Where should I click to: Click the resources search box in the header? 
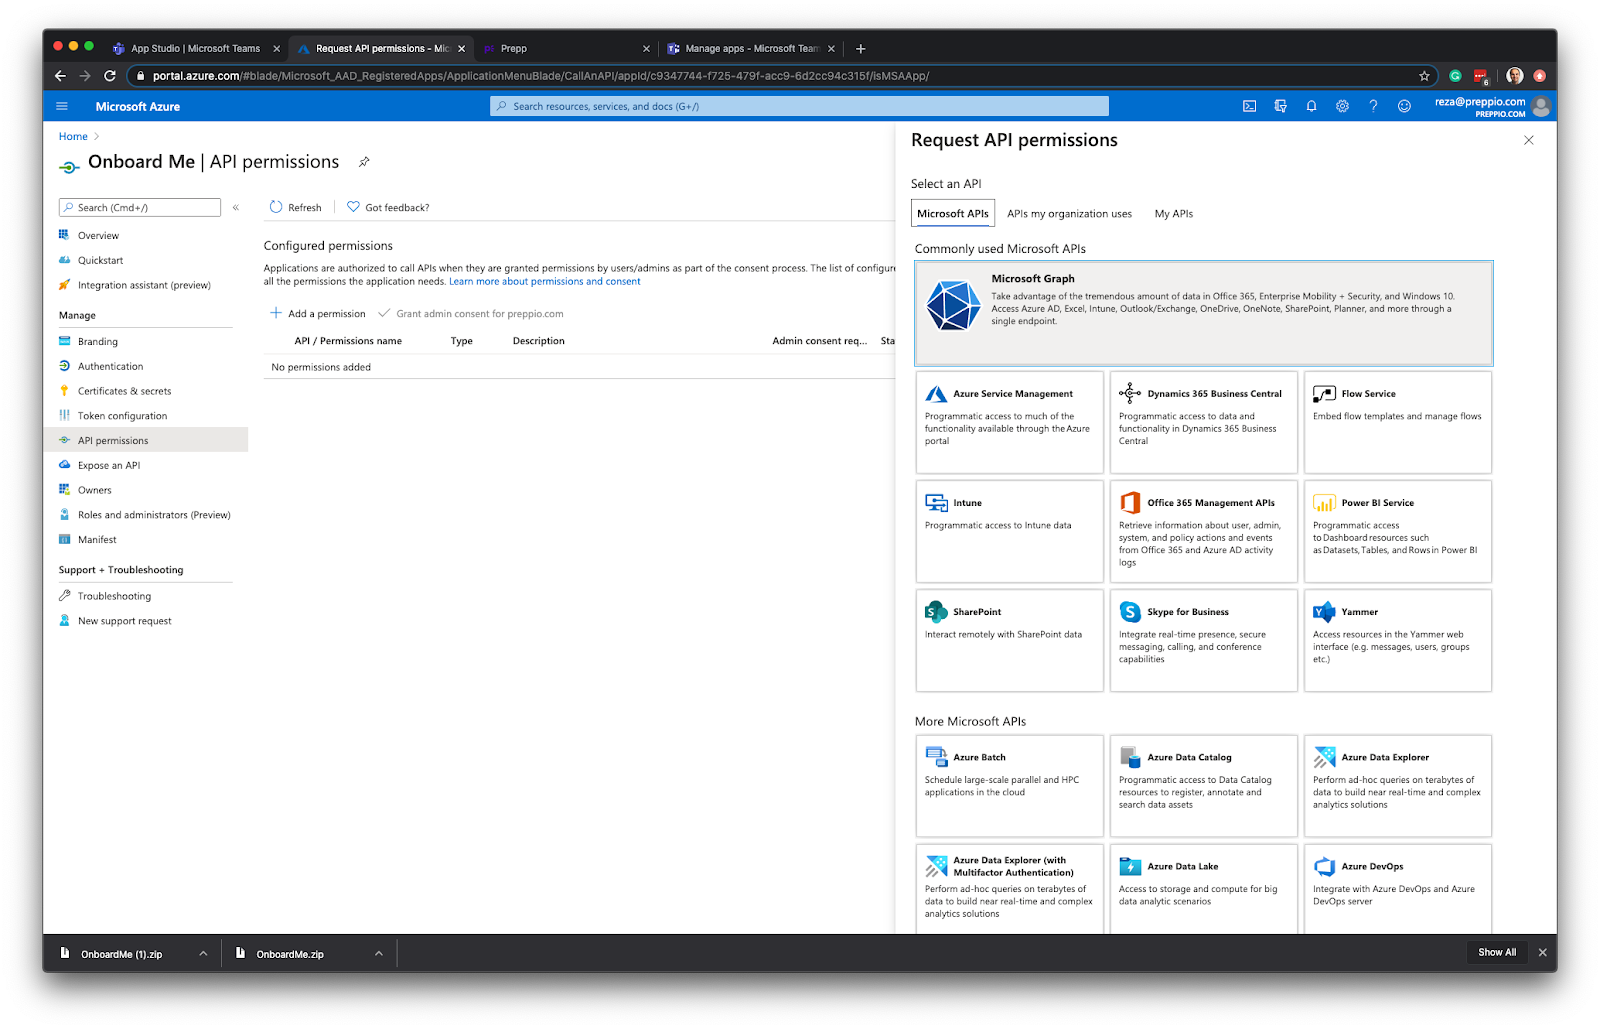797,105
